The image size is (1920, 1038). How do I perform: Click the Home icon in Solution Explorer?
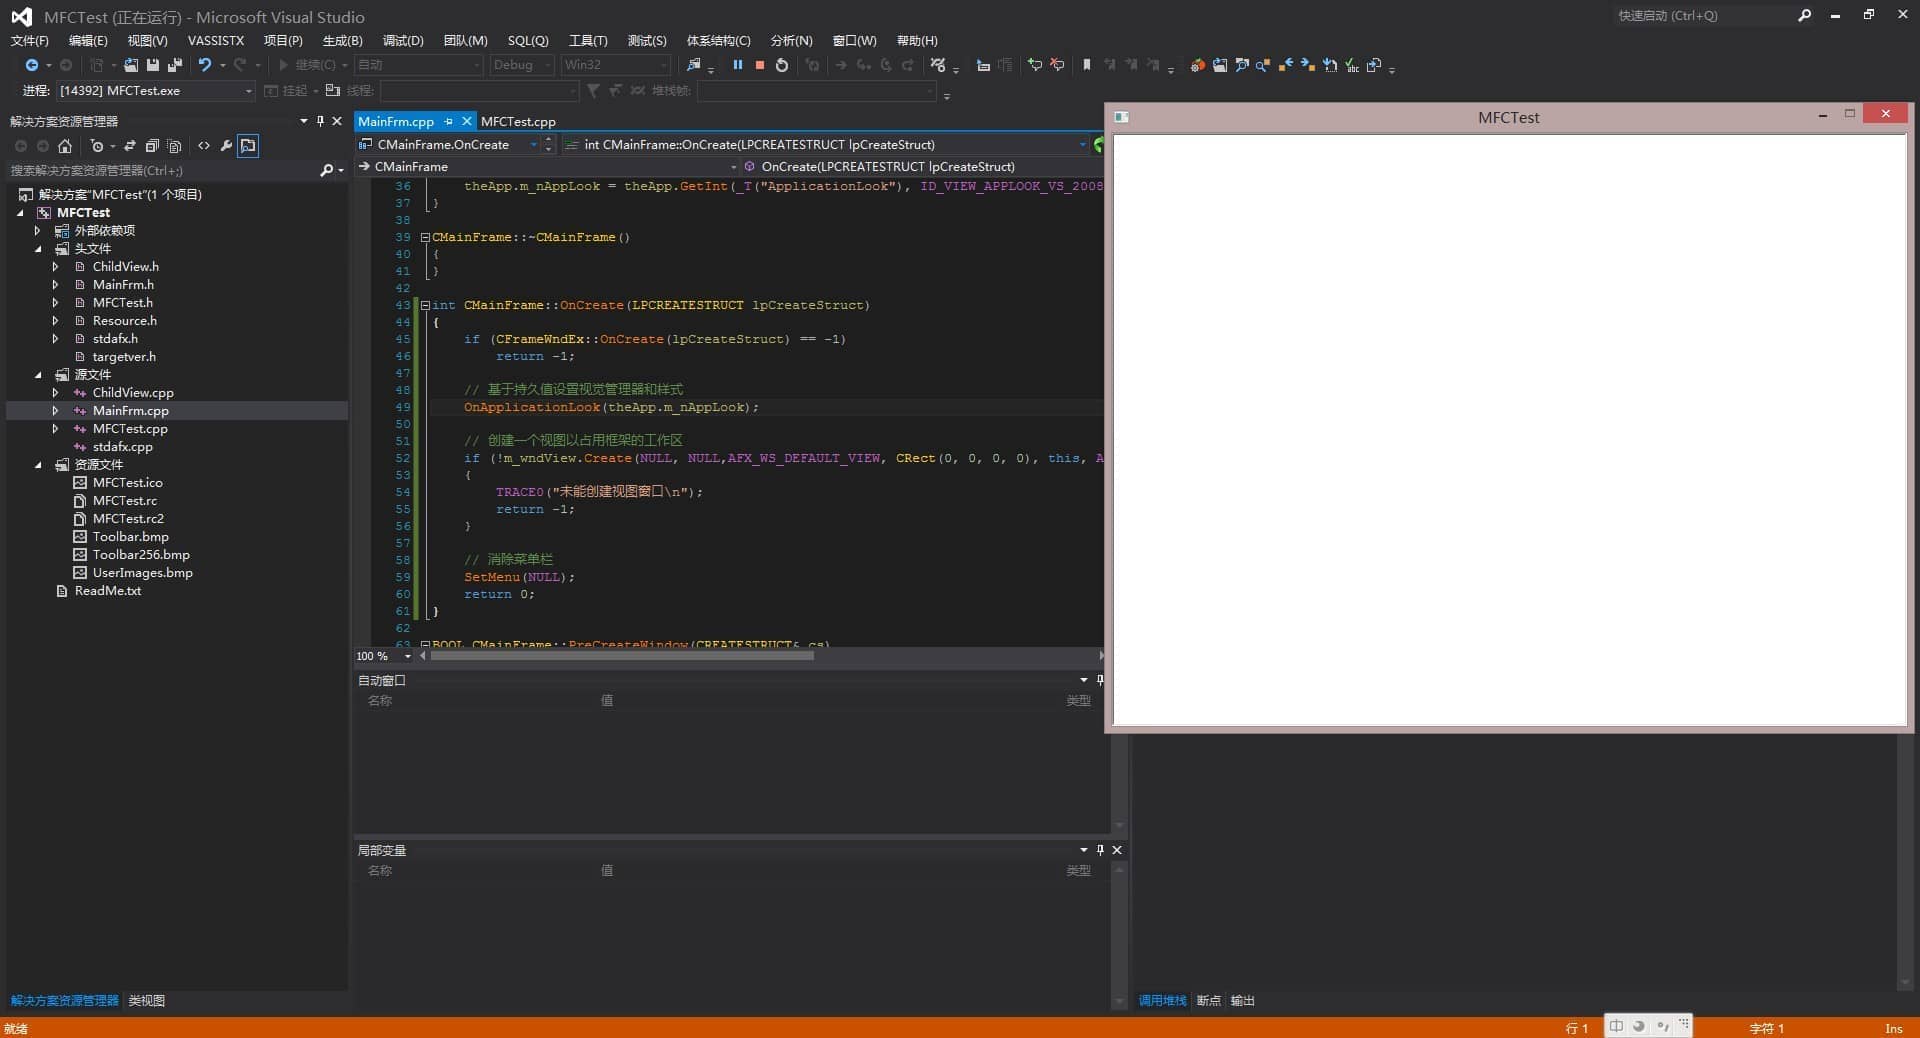(65, 146)
